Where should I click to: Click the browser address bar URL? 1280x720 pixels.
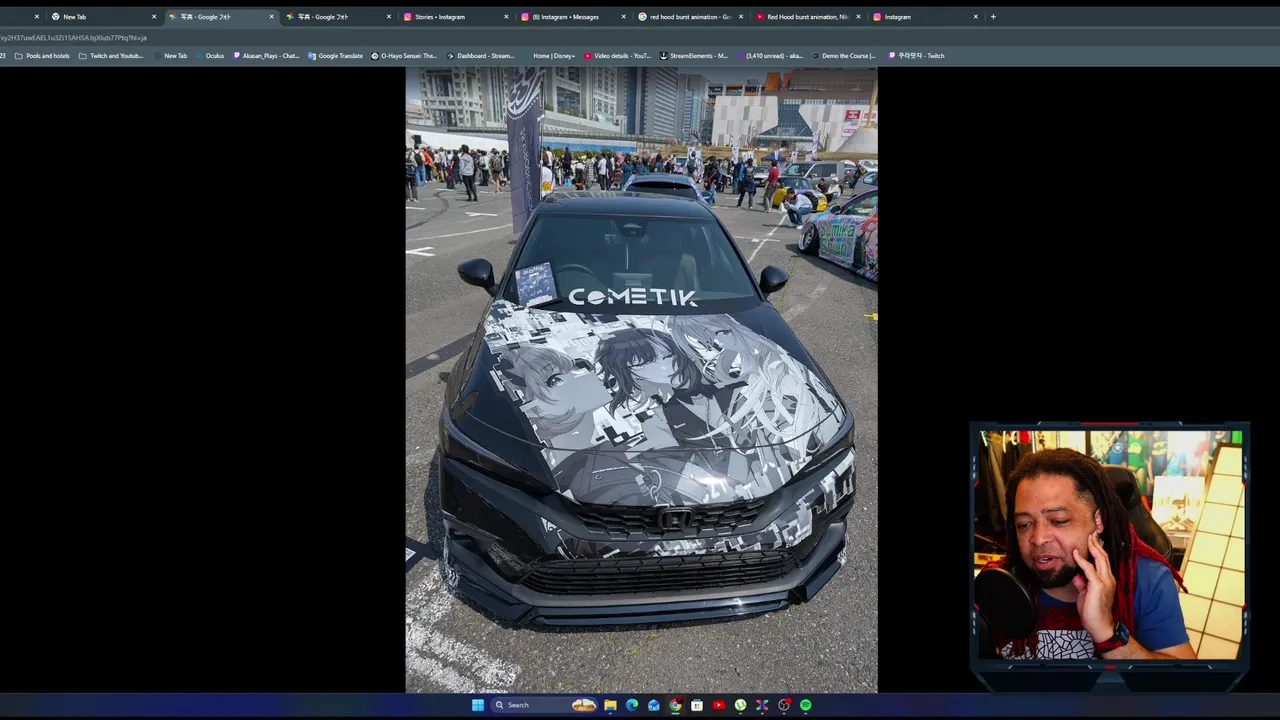73,38
